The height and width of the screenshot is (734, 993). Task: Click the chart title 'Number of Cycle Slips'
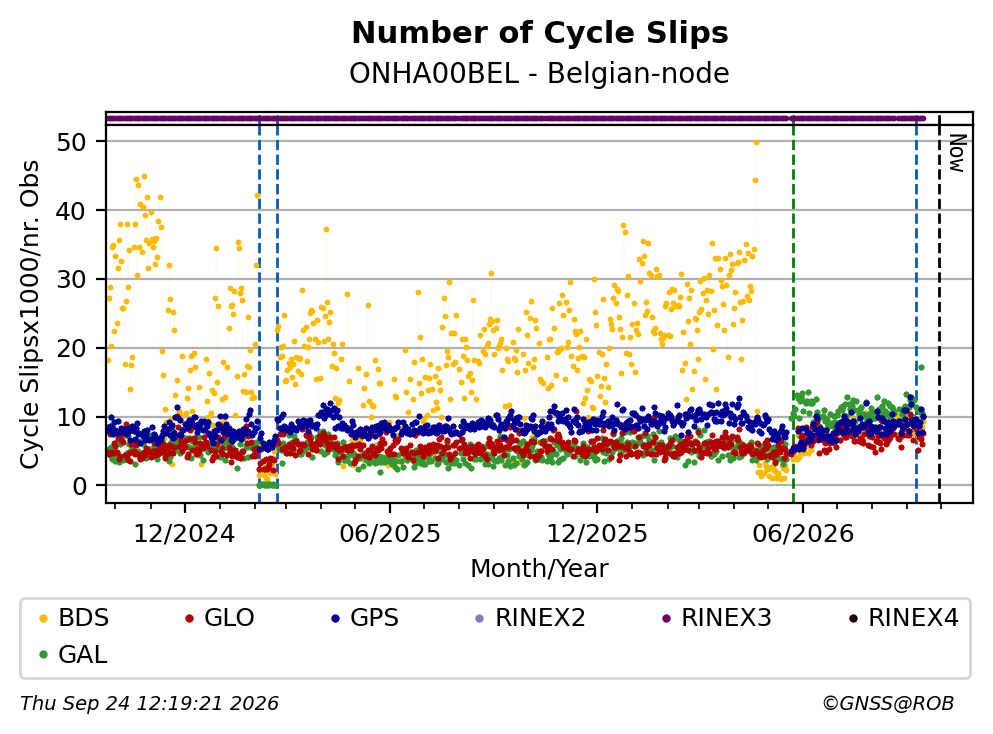pyautogui.click(x=540, y=33)
